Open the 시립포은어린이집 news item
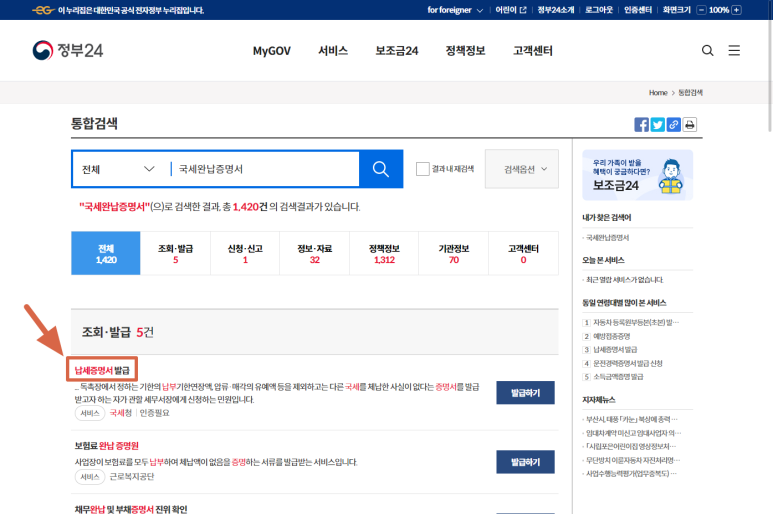The image size is (773, 514). tap(631, 446)
